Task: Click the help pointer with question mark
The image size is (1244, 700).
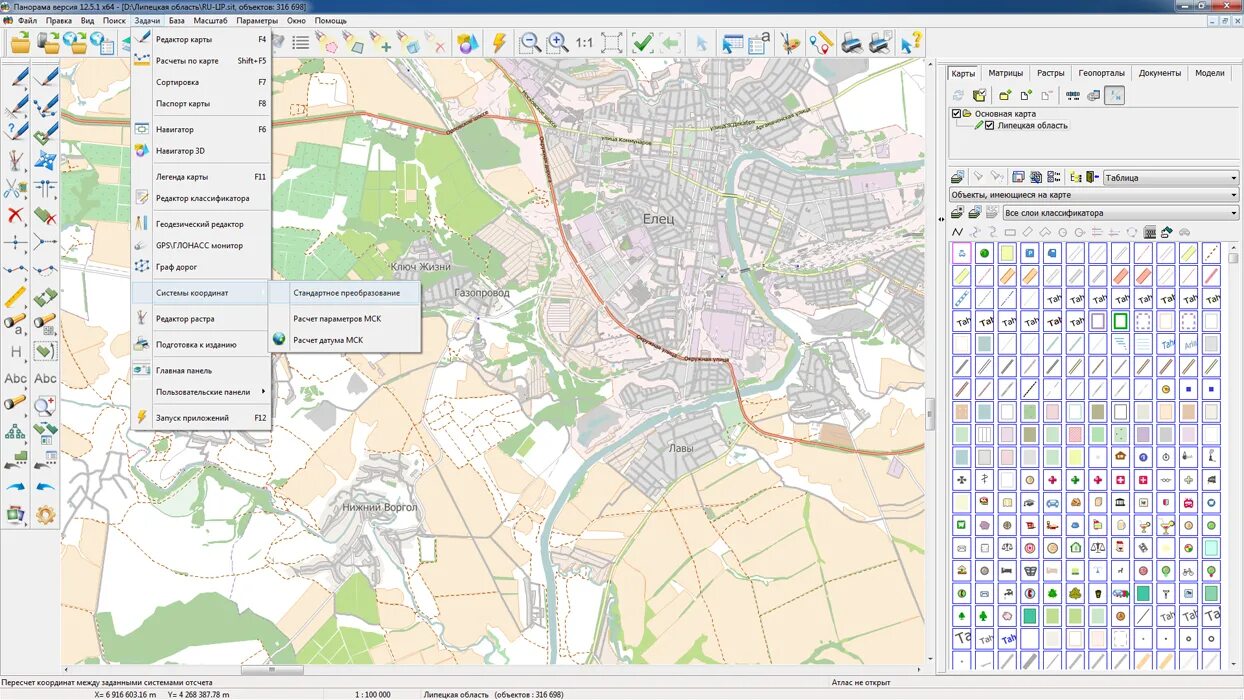Action: point(910,42)
